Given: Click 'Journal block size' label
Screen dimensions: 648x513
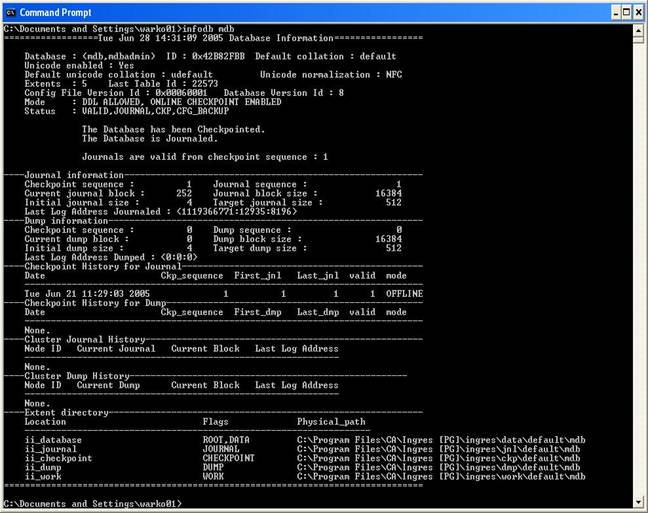Looking at the screenshot, I should coord(265,193).
